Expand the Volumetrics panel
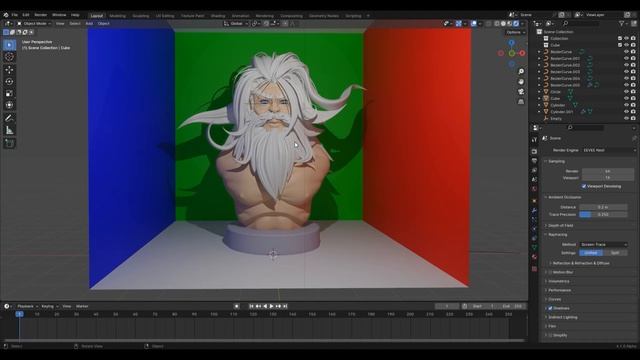 [x=559, y=281]
